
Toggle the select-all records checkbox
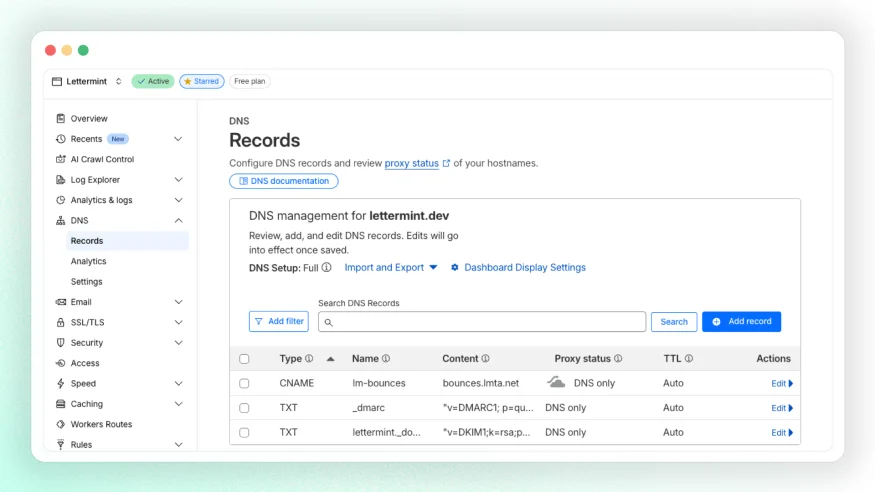click(244, 359)
